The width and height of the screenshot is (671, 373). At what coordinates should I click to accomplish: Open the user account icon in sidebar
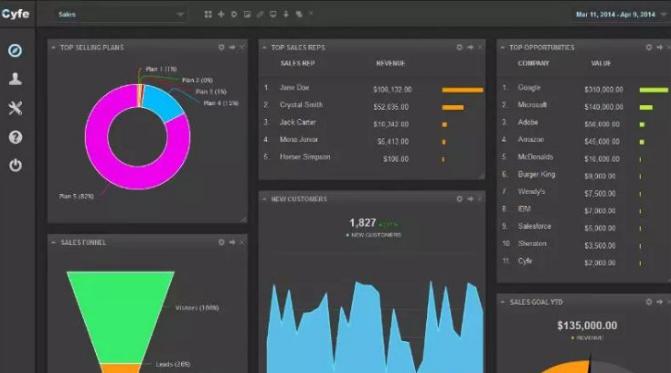click(15, 79)
